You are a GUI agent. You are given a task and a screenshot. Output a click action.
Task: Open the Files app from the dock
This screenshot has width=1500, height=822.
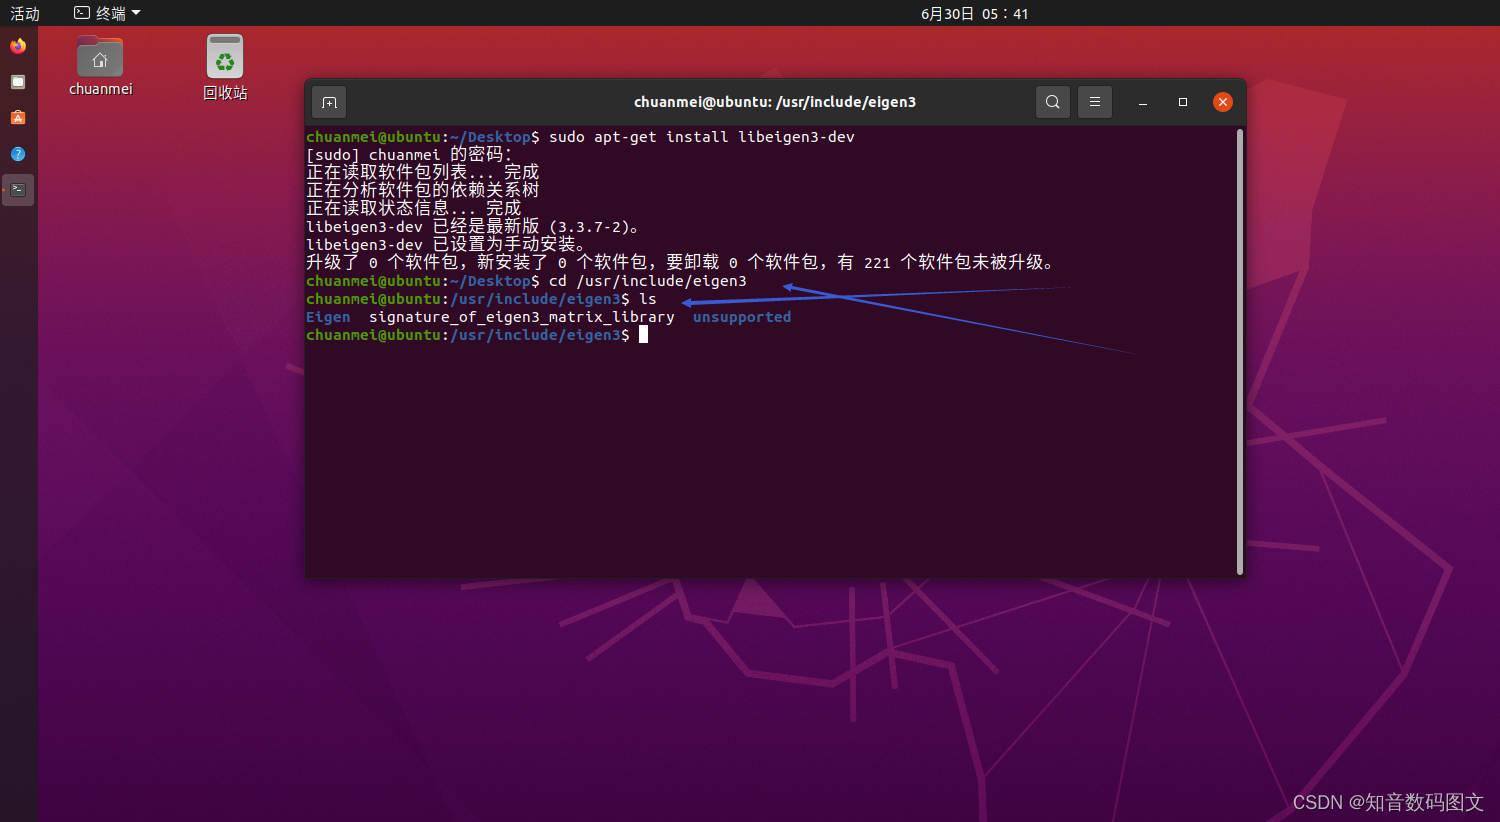pyautogui.click(x=17, y=81)
